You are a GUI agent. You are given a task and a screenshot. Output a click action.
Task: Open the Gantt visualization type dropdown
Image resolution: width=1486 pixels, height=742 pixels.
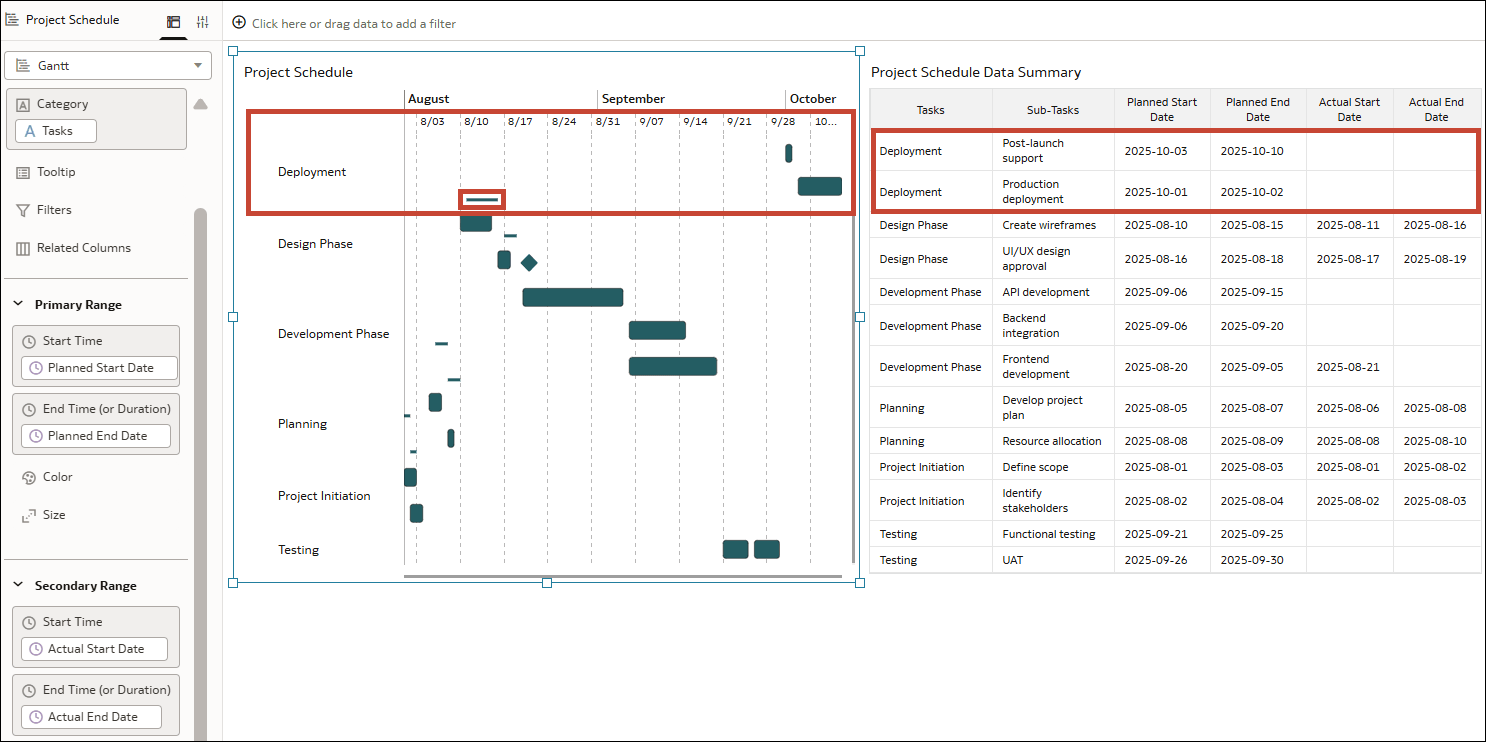pos(107,65)
